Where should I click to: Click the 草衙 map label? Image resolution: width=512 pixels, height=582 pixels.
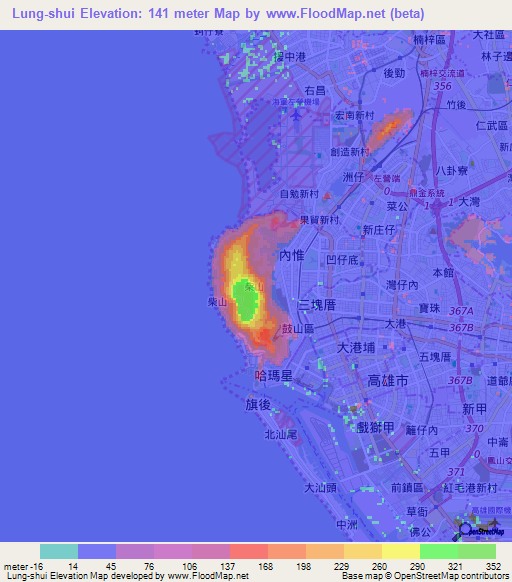(x=417, y=512)
